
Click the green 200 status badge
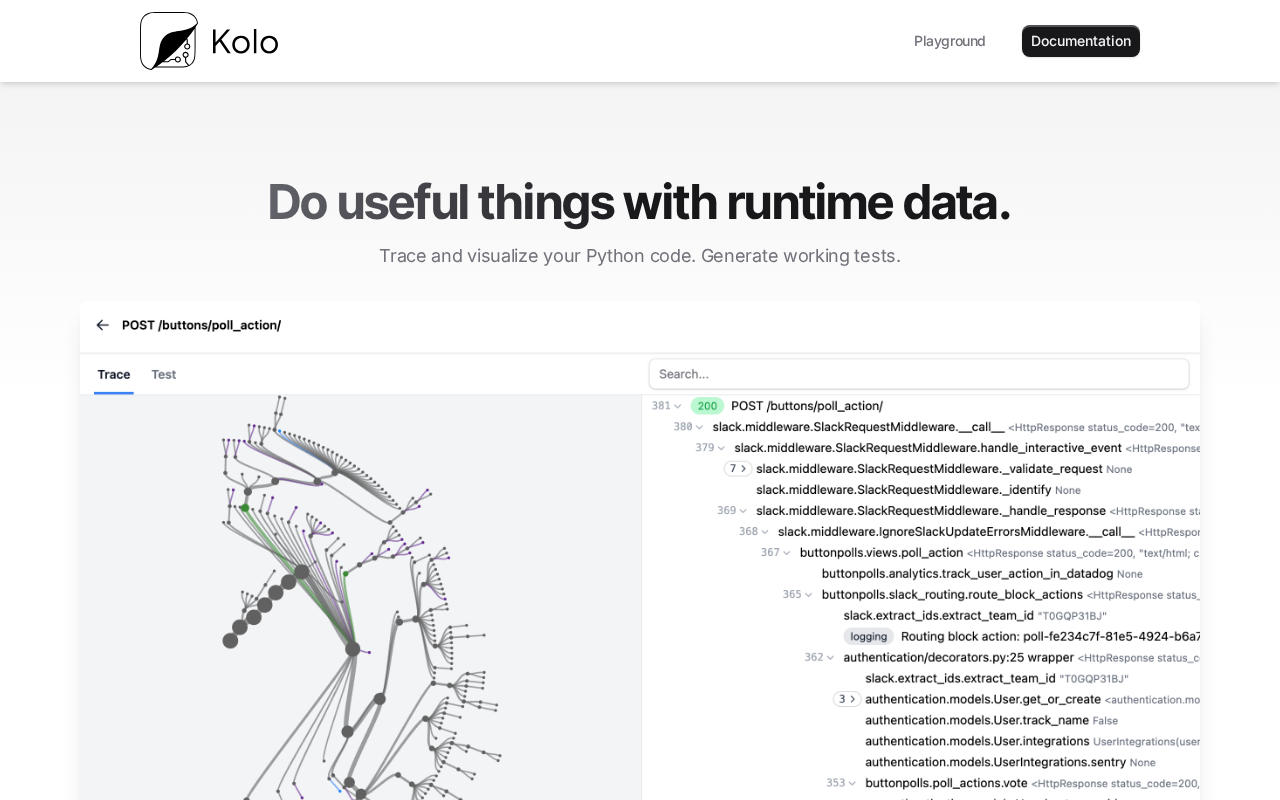(707, 406)
